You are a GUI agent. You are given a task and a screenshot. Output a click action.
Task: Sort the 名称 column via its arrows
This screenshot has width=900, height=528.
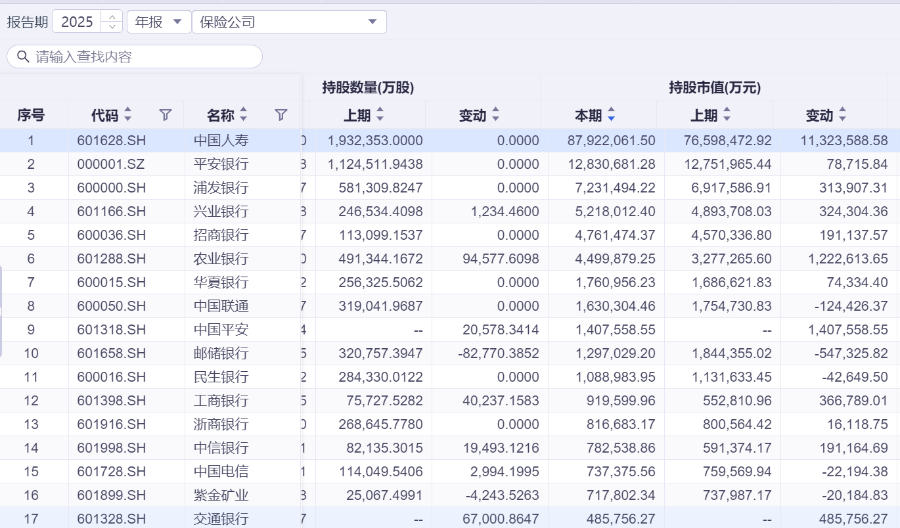pyautogui.click(x=244, y=115)
